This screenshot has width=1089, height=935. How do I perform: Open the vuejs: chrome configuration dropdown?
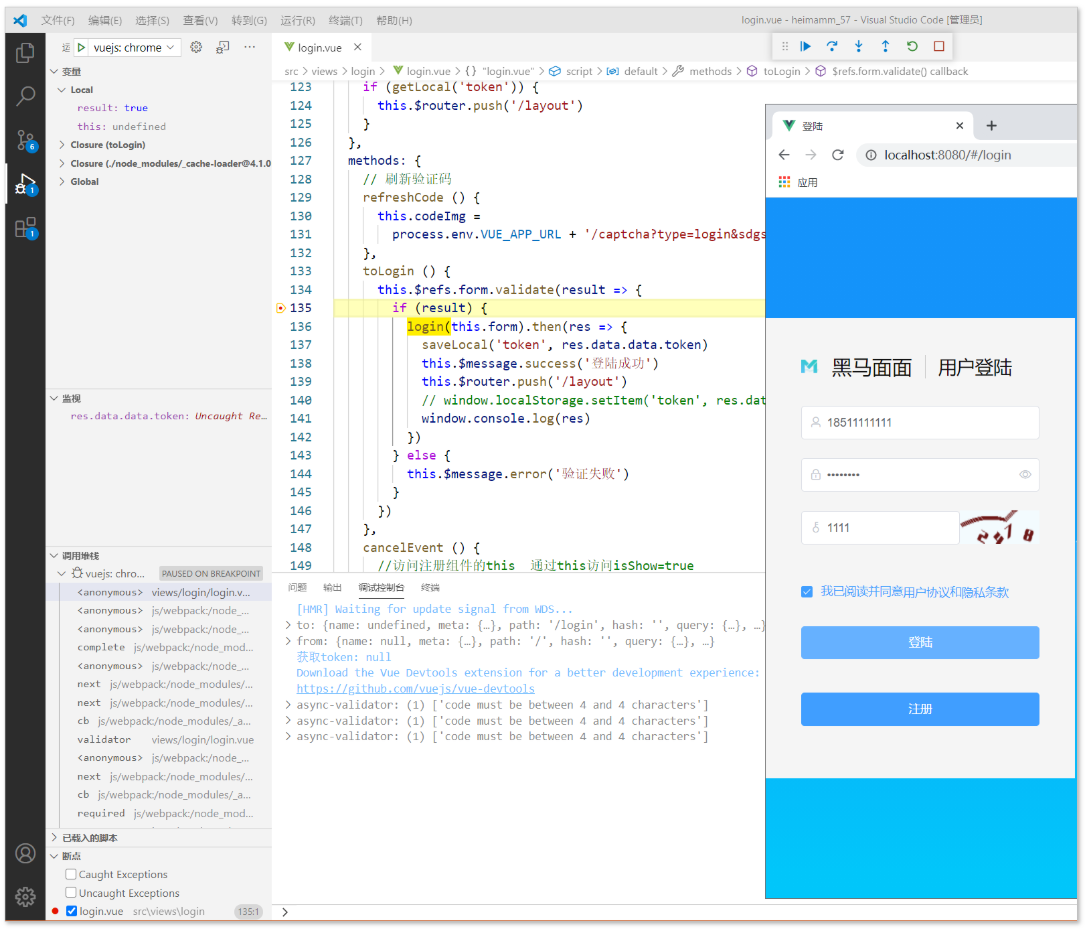point(133,47)
